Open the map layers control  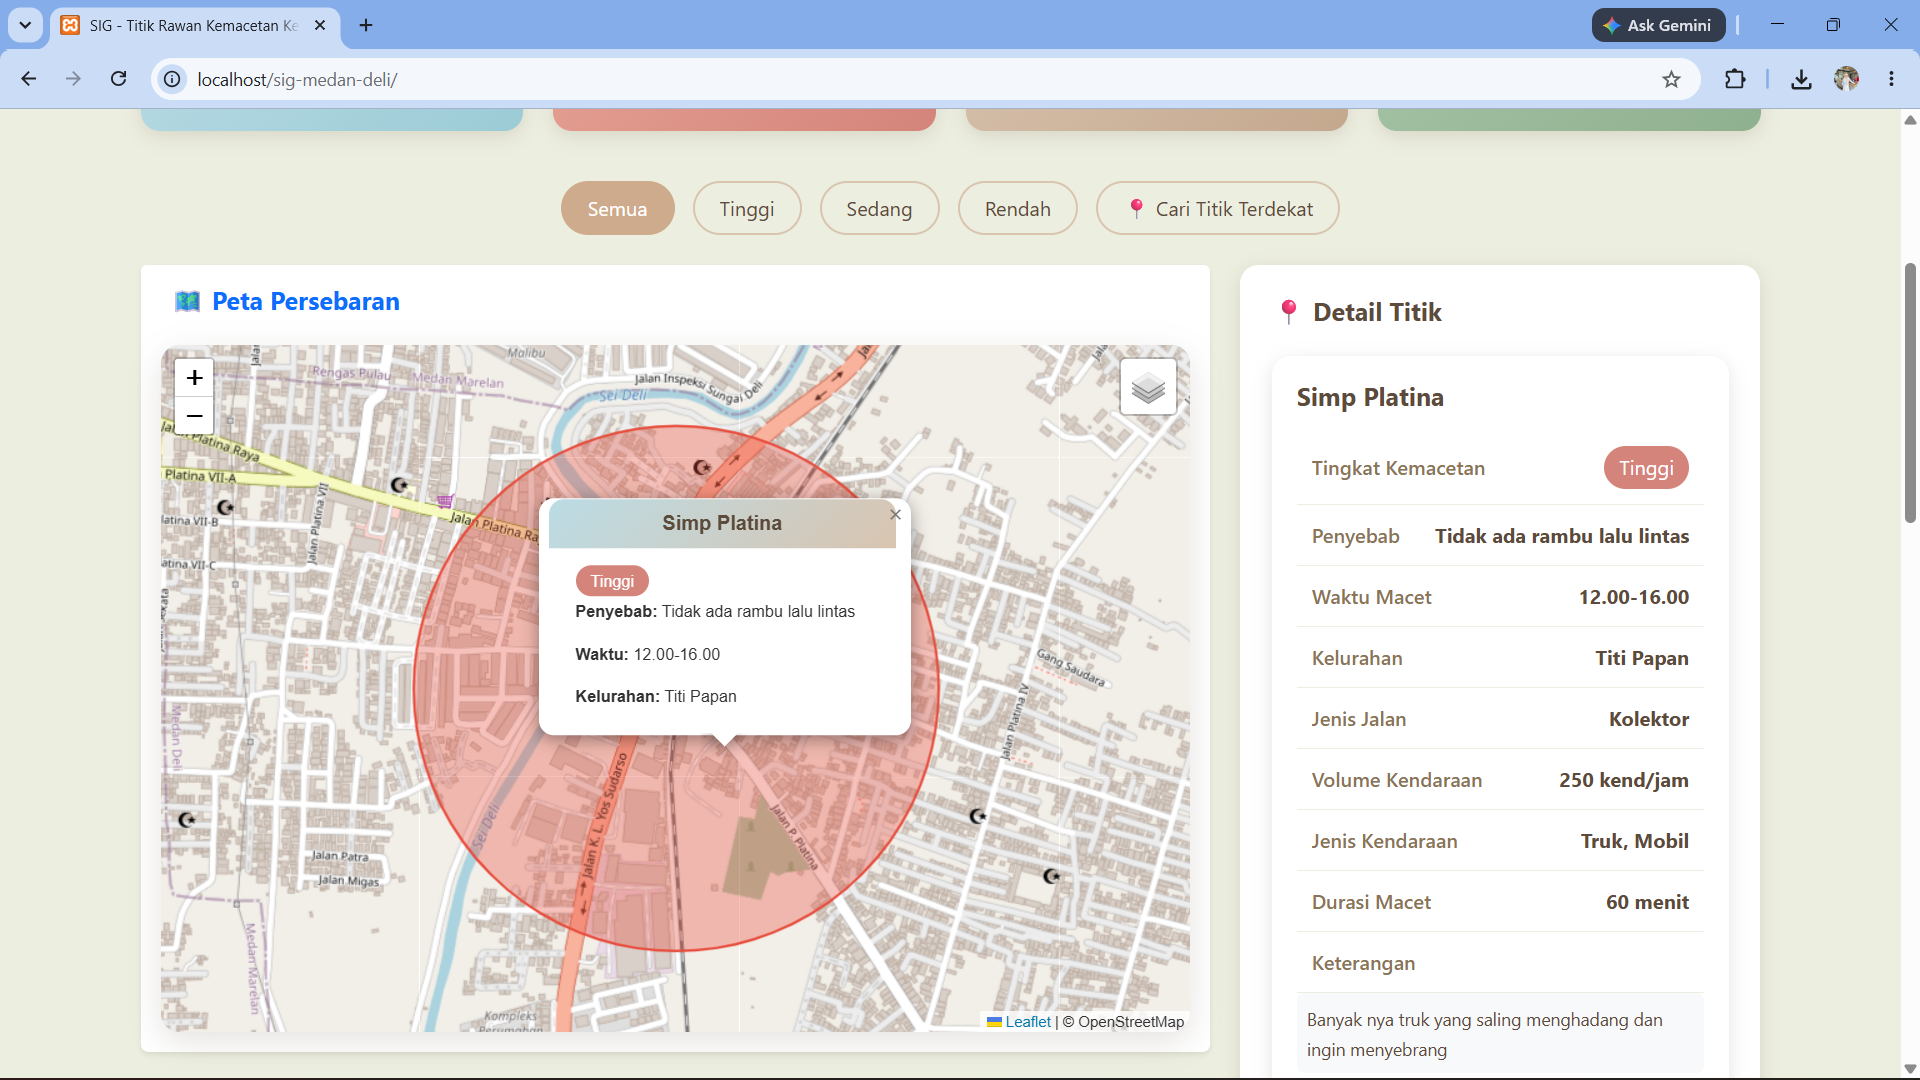(1148, 387)
